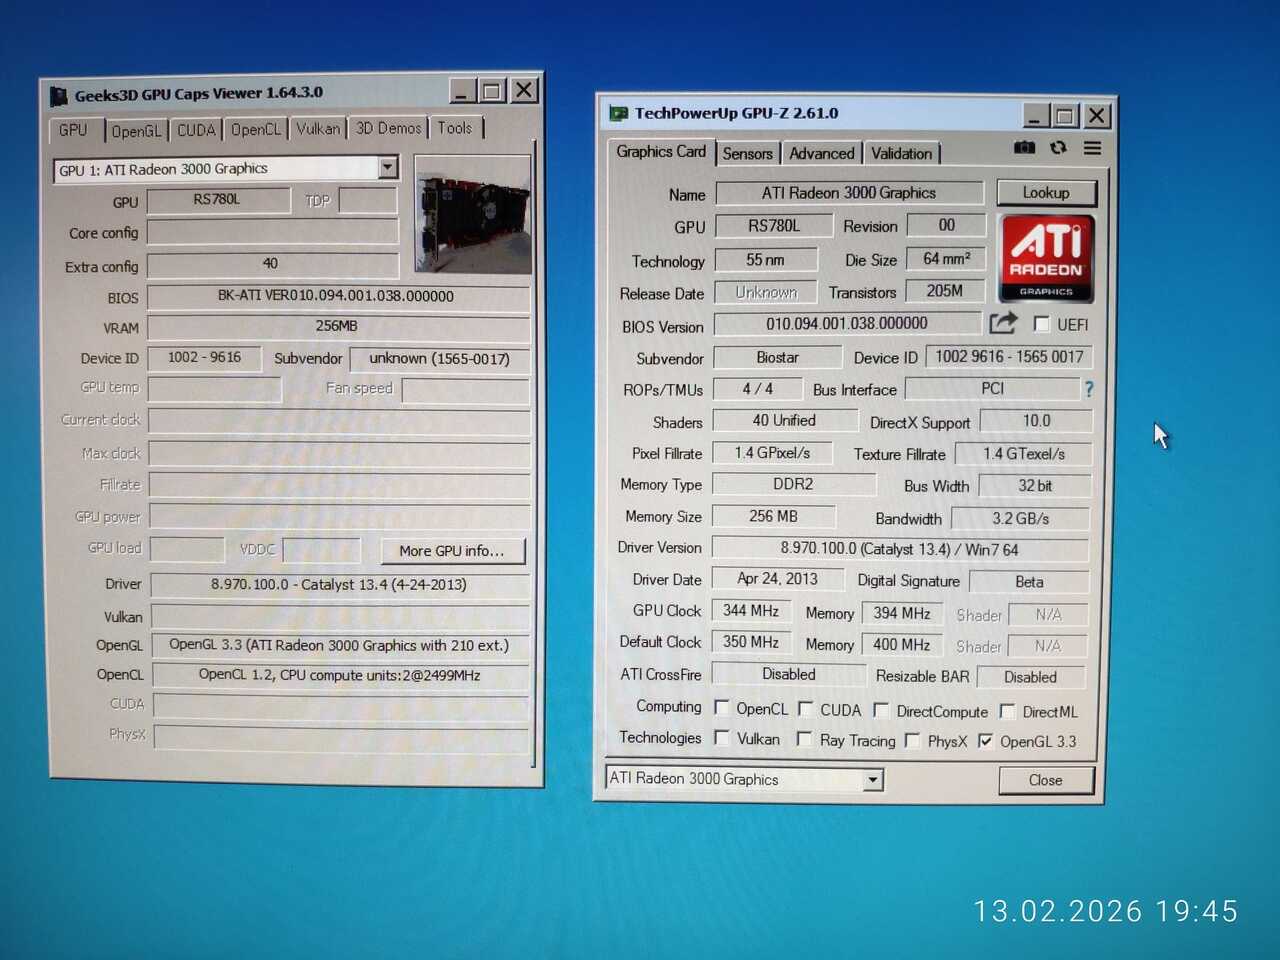Toggle the DirectML checkbox
1280x960 pixels.
tap(1007, 711)
